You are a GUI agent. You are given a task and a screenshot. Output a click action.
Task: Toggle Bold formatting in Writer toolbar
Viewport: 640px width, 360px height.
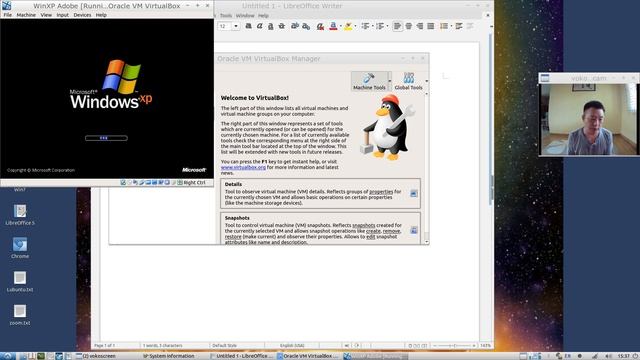point(248,26)
